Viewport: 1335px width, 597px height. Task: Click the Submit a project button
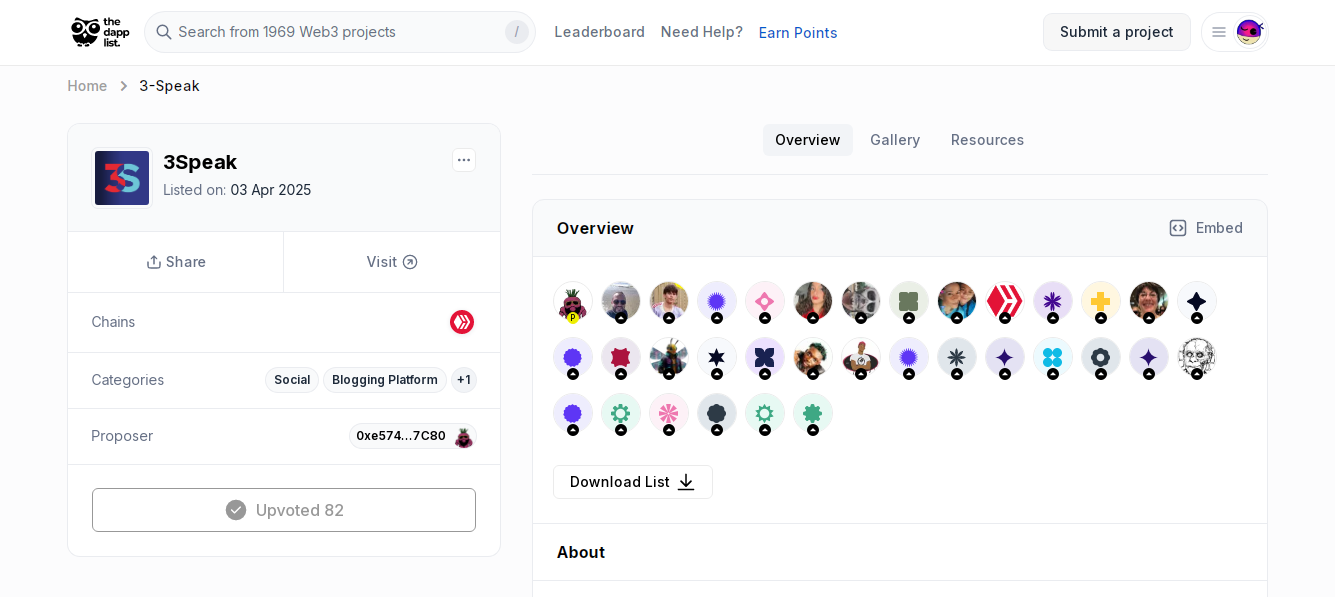pos(1117,32)
